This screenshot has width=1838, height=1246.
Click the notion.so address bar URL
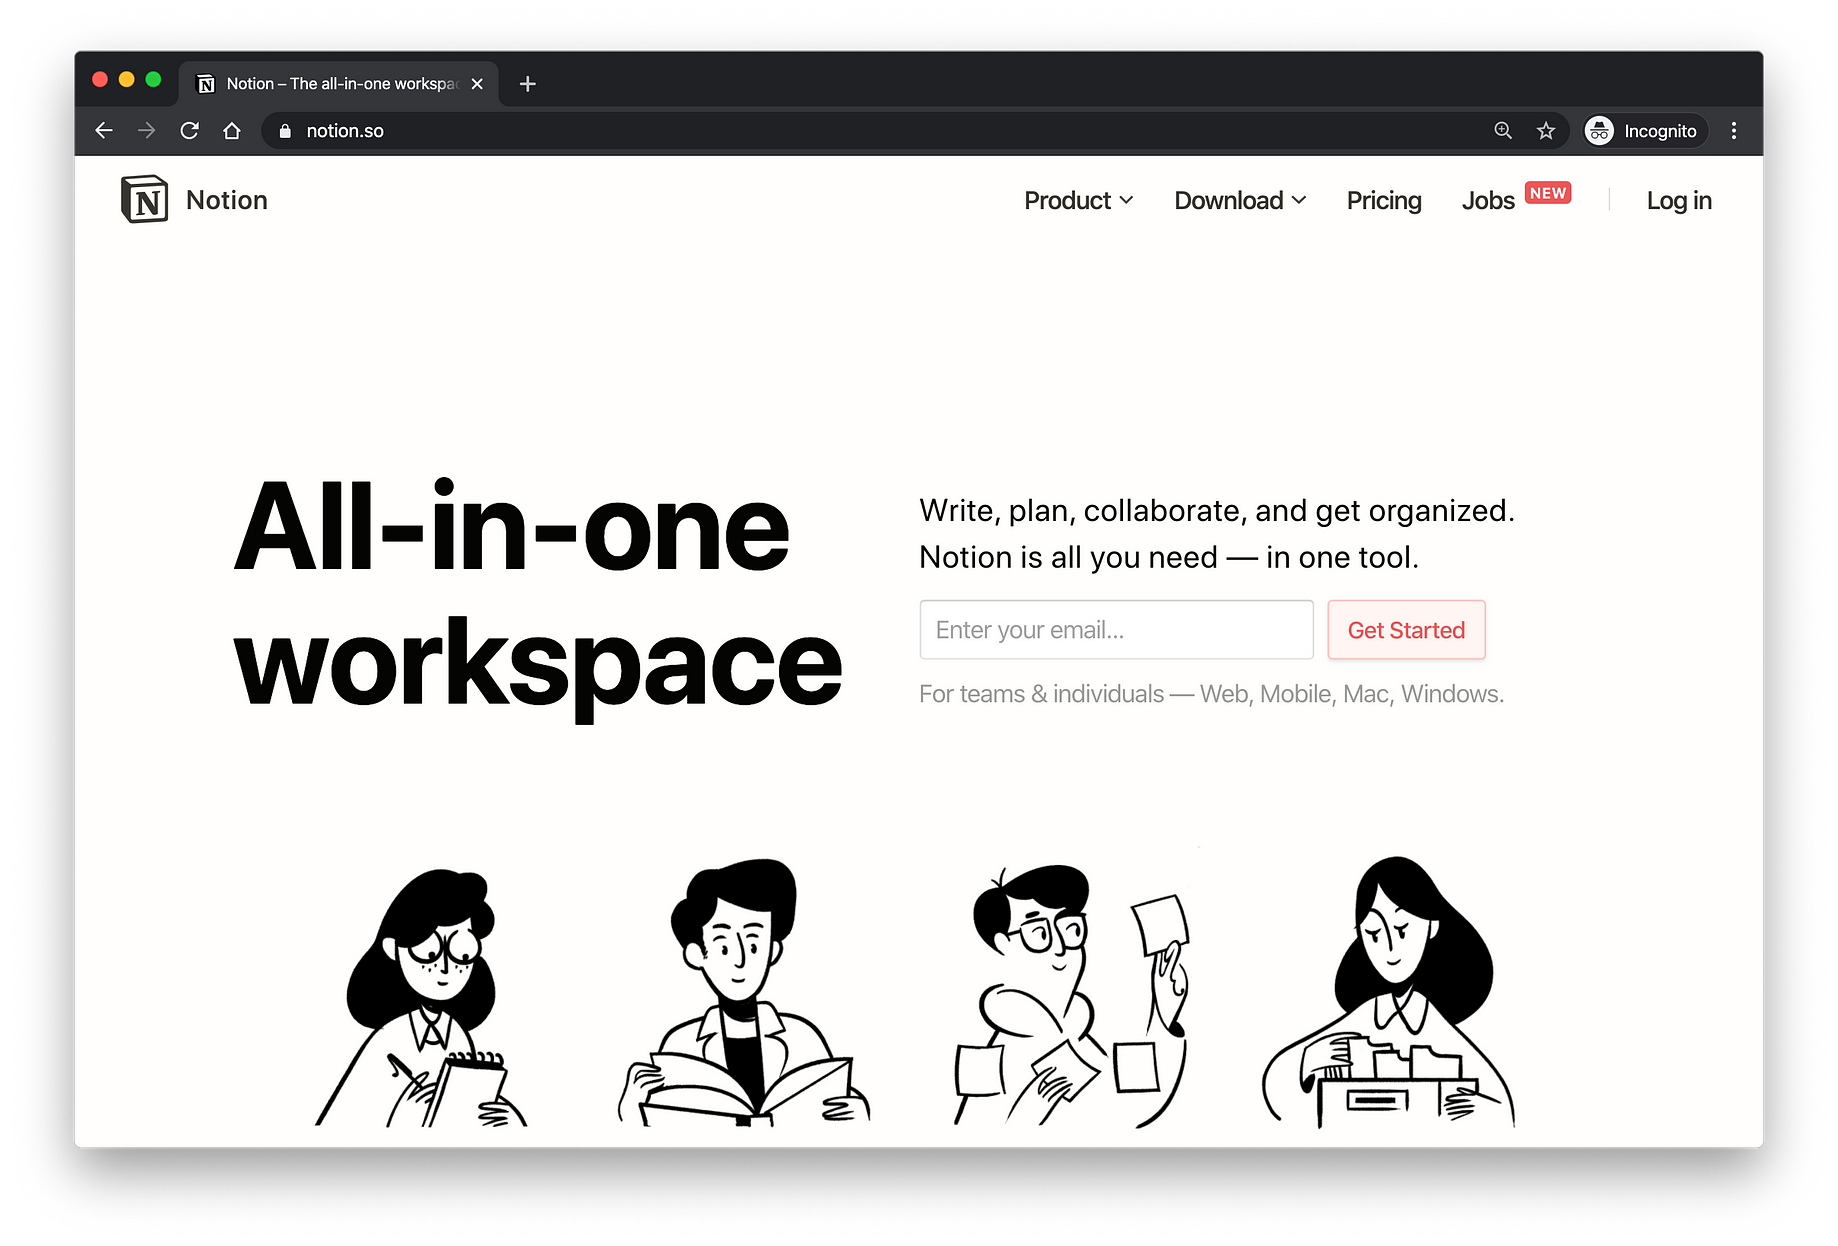345,131
